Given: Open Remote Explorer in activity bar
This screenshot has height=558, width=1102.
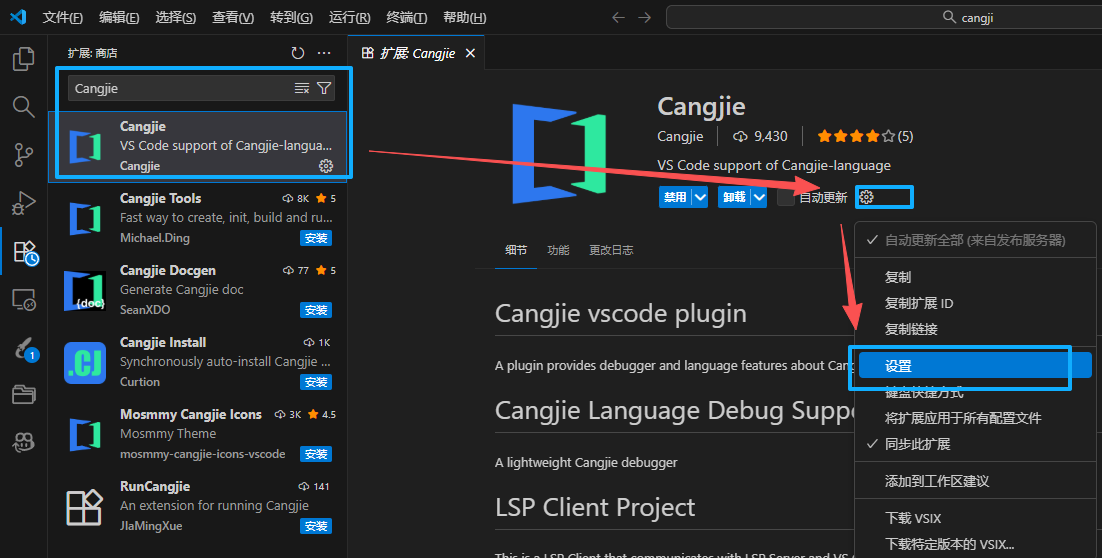Looking at the screenshot, I should point(23,300).
